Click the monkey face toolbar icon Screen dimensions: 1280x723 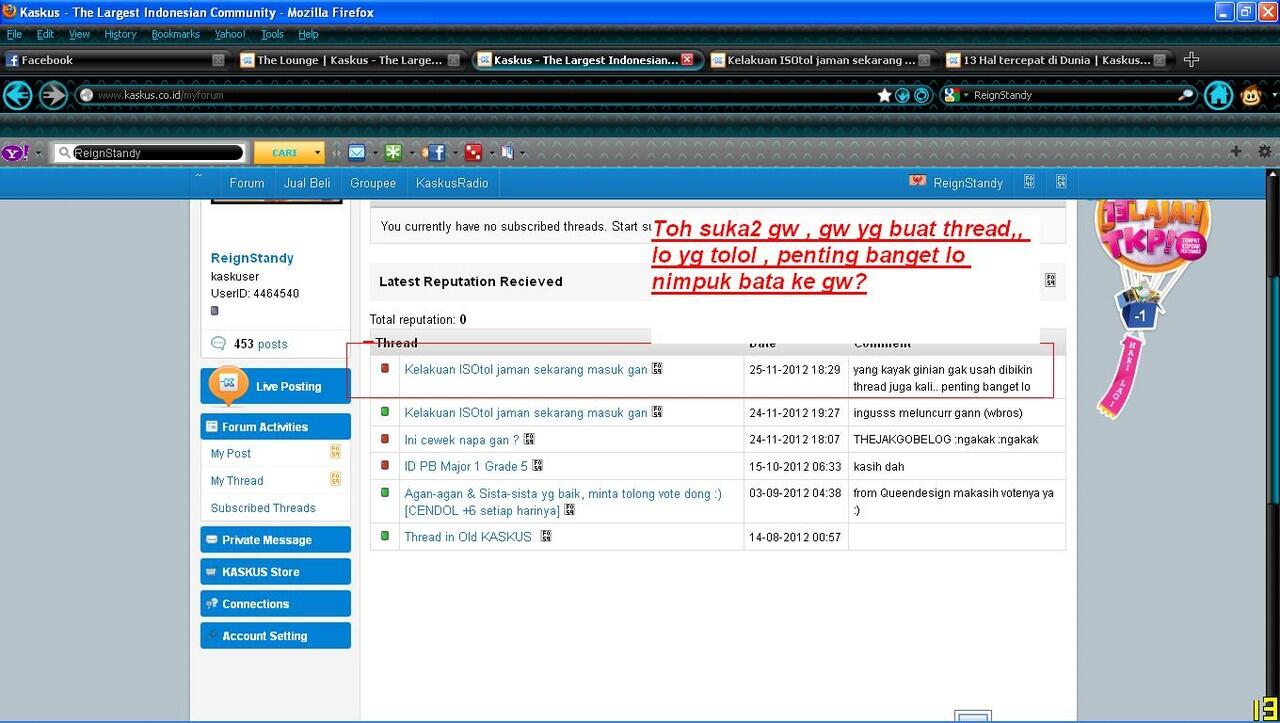[1251, 96]
